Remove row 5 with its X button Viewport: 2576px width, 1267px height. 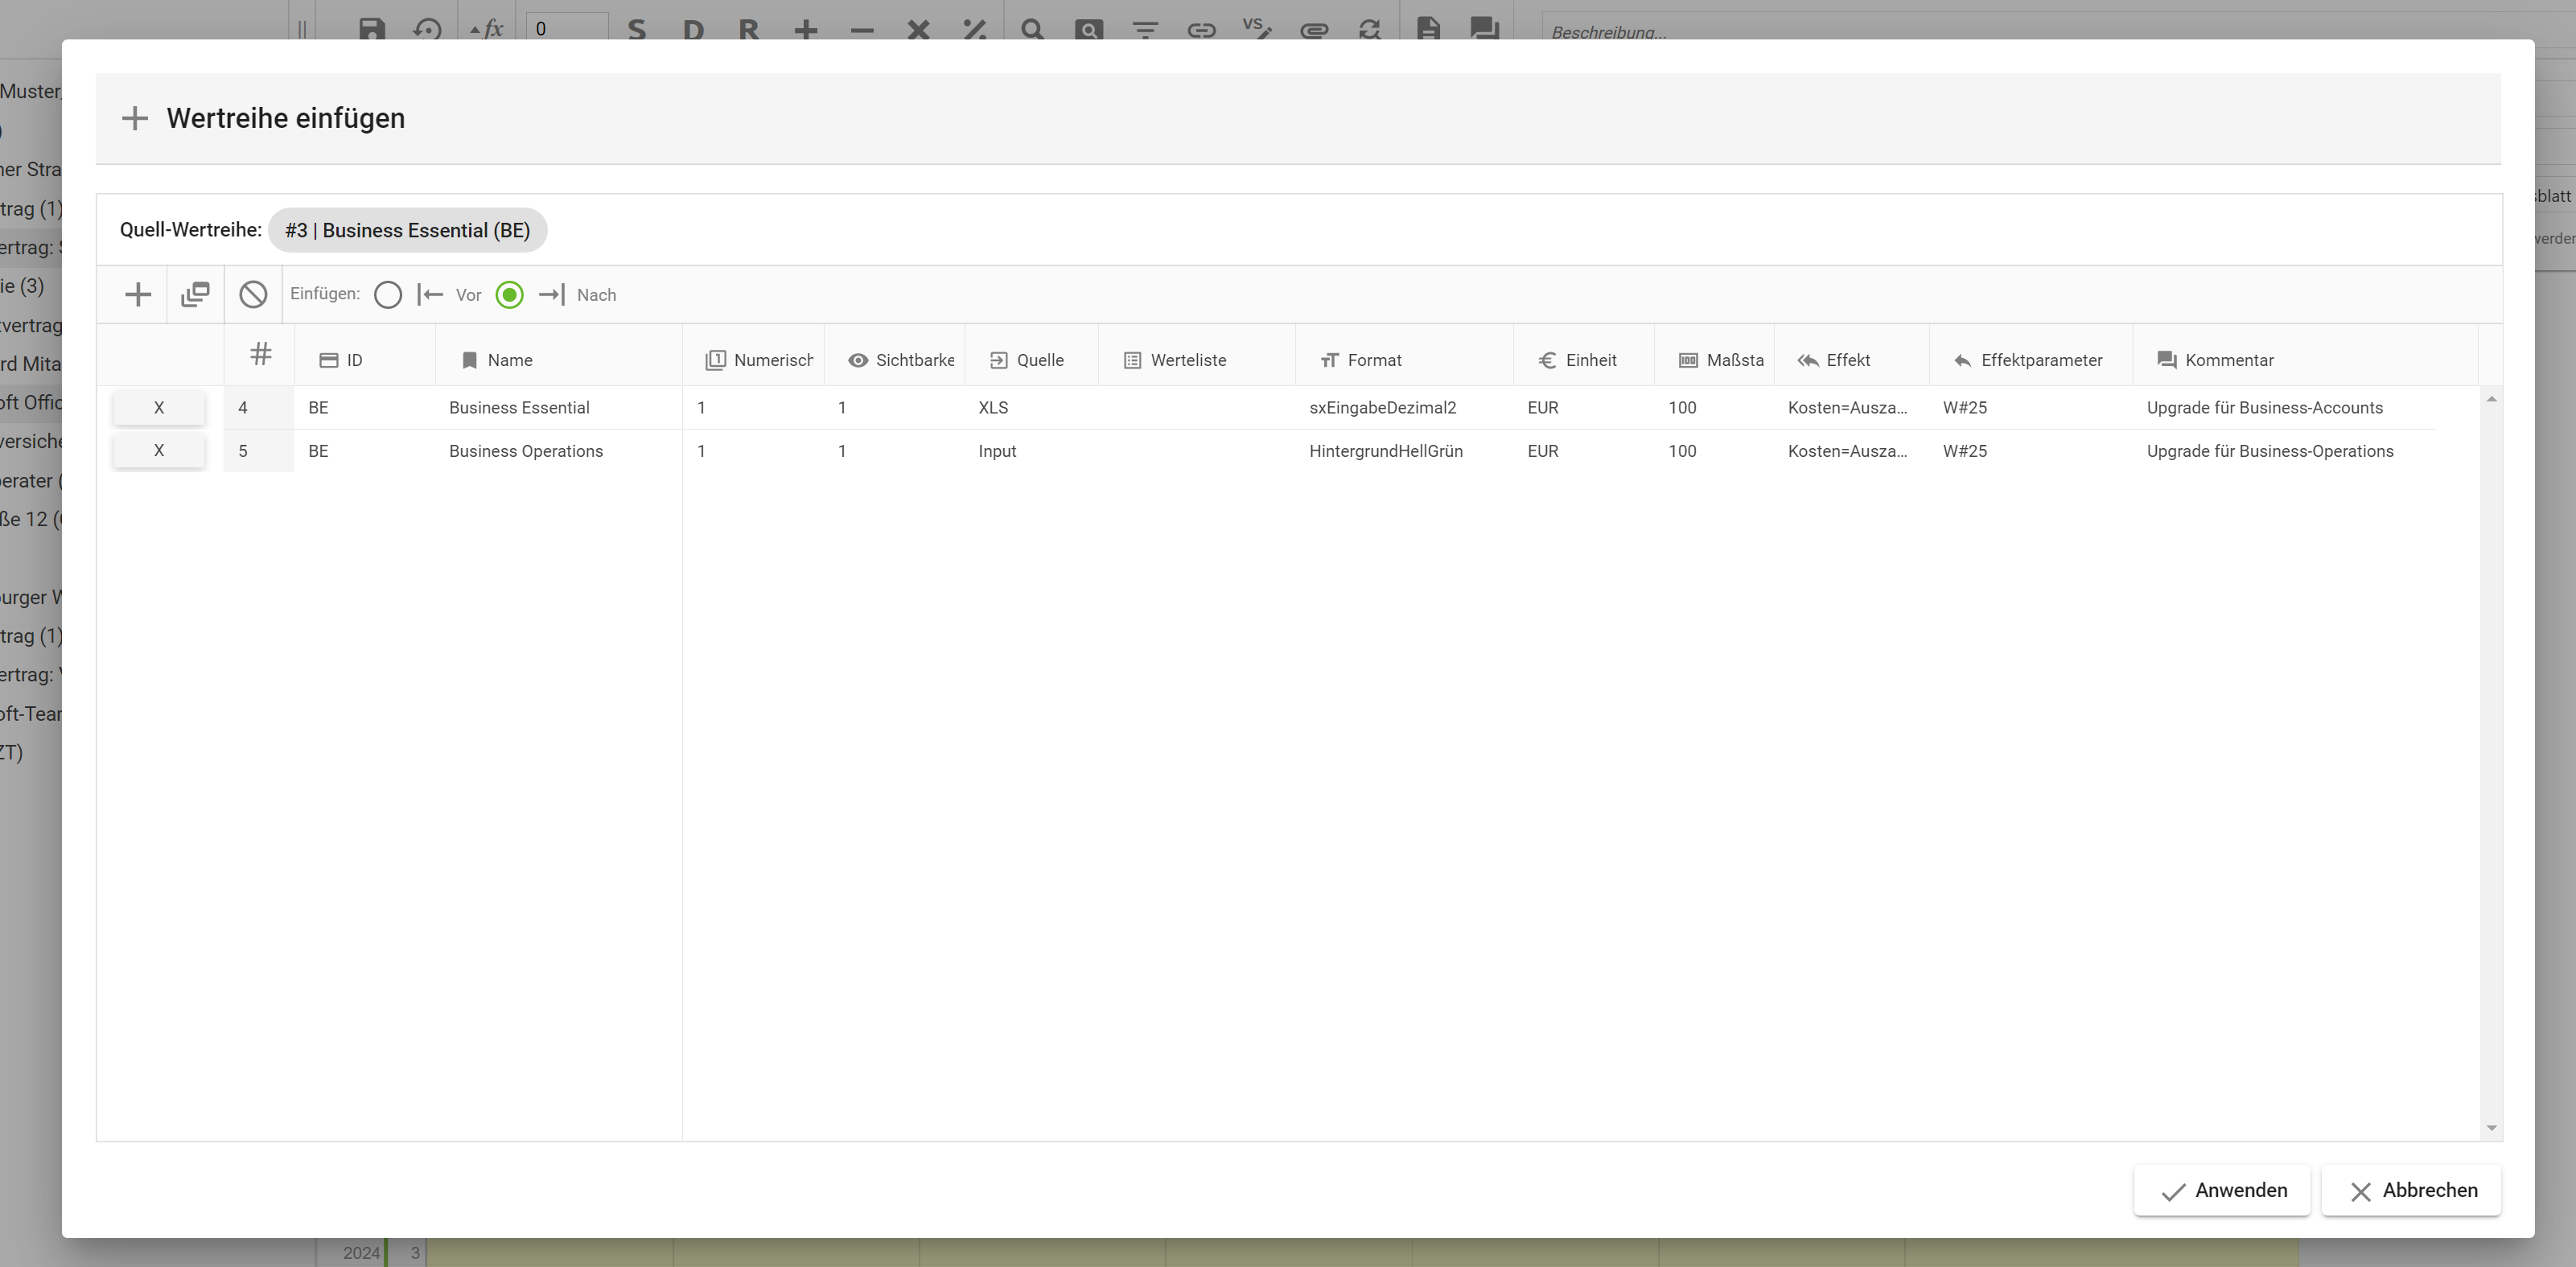tap(159, 451)
